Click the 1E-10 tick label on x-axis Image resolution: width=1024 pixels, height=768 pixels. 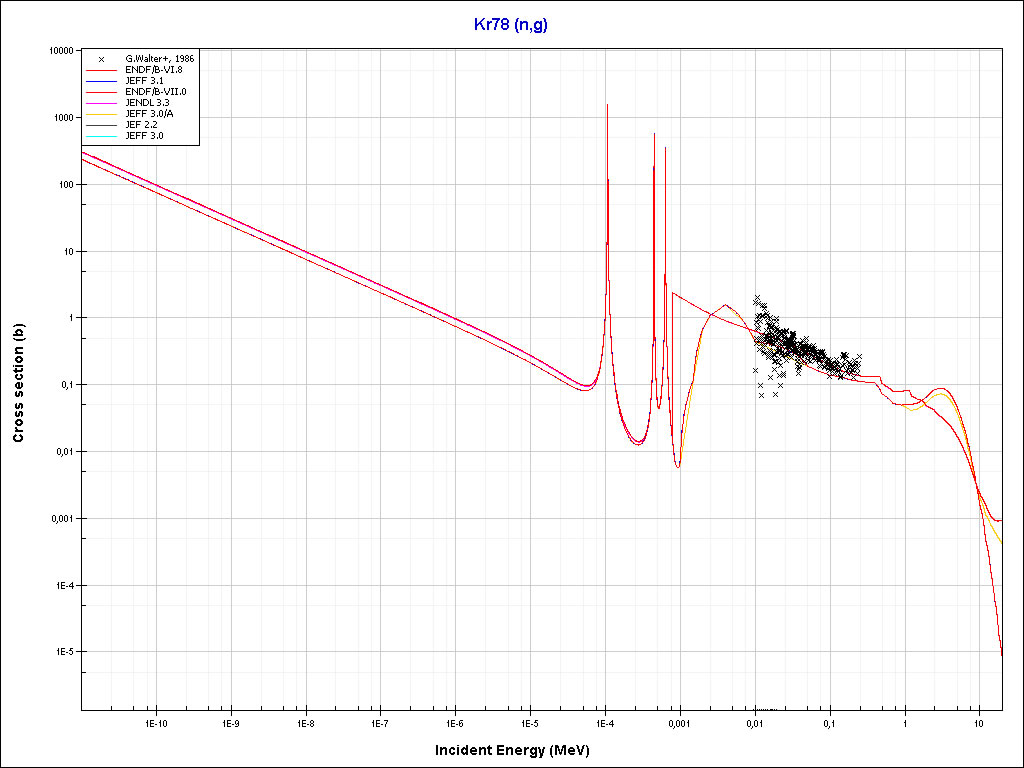click(x=156, y=722)
